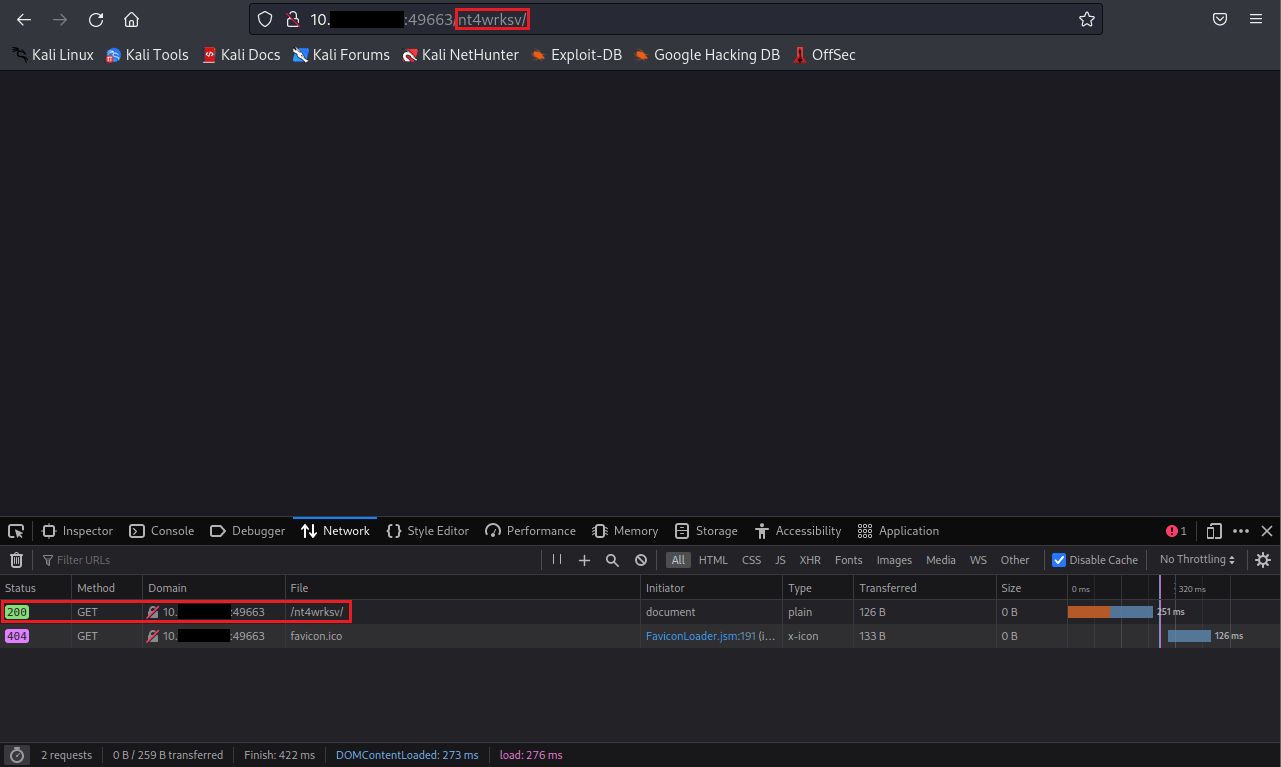Filter requests by JS
Image resolution: width=1281 pixels, height=767 pixels.
781,560
